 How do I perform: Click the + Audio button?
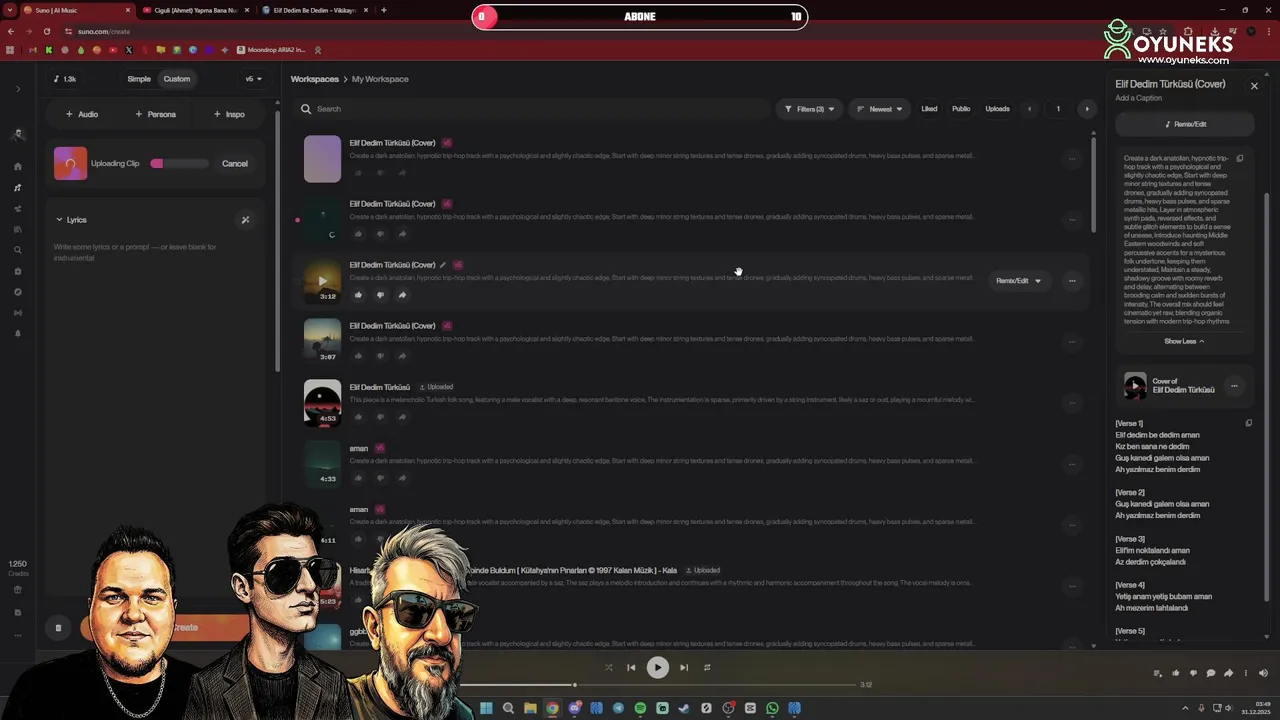coord(82,114)
